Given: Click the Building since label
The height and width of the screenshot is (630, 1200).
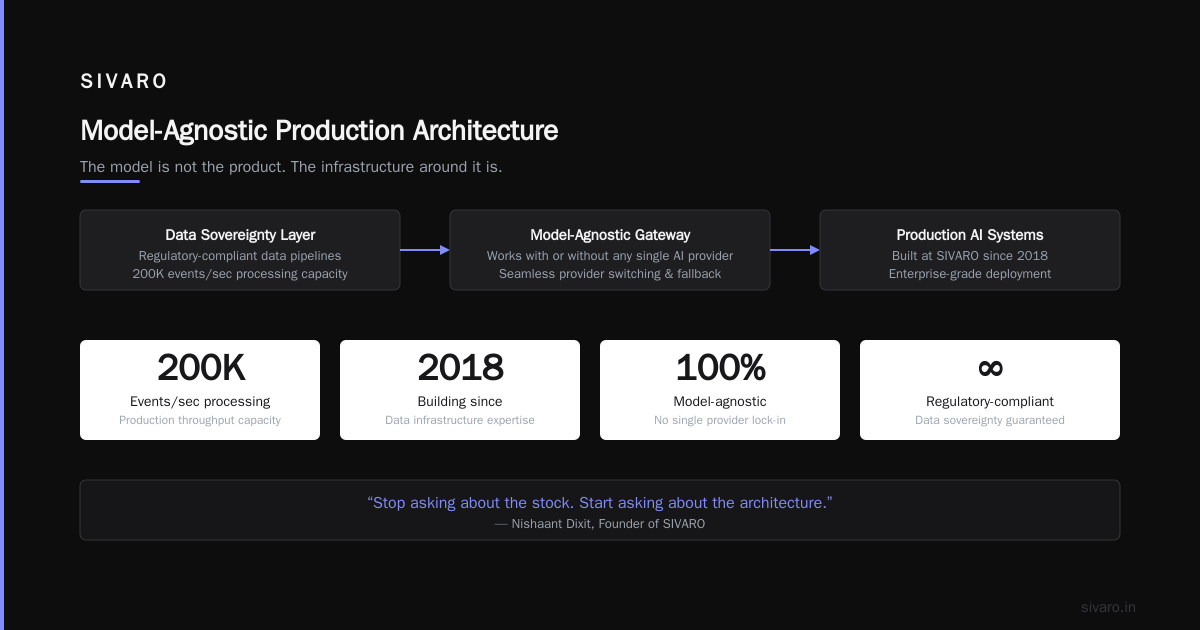Looking at the screenshot, I should point(460,401).
